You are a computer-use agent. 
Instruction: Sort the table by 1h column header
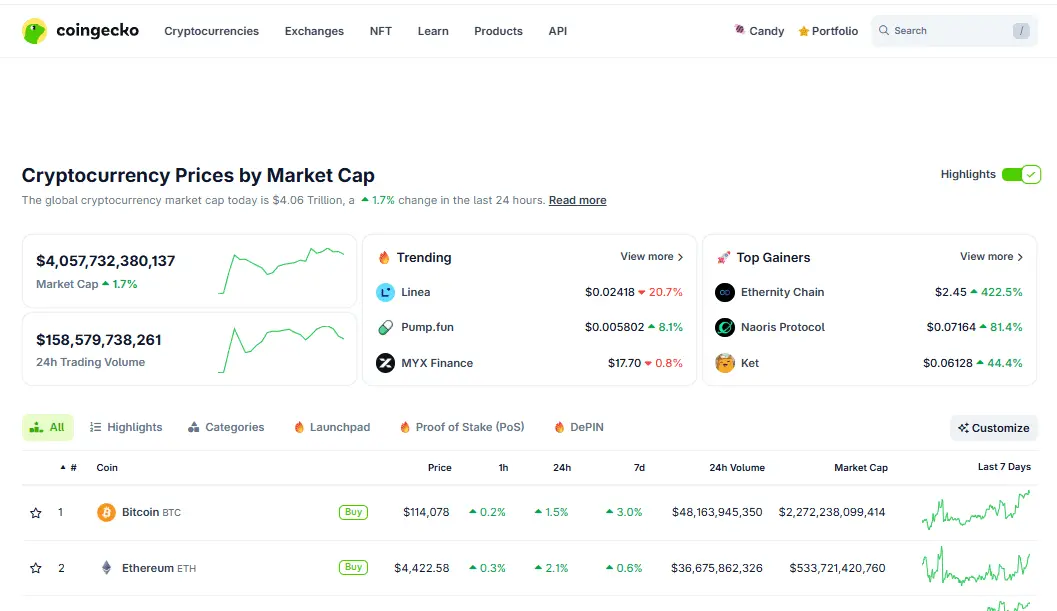[x=503, y=467]
